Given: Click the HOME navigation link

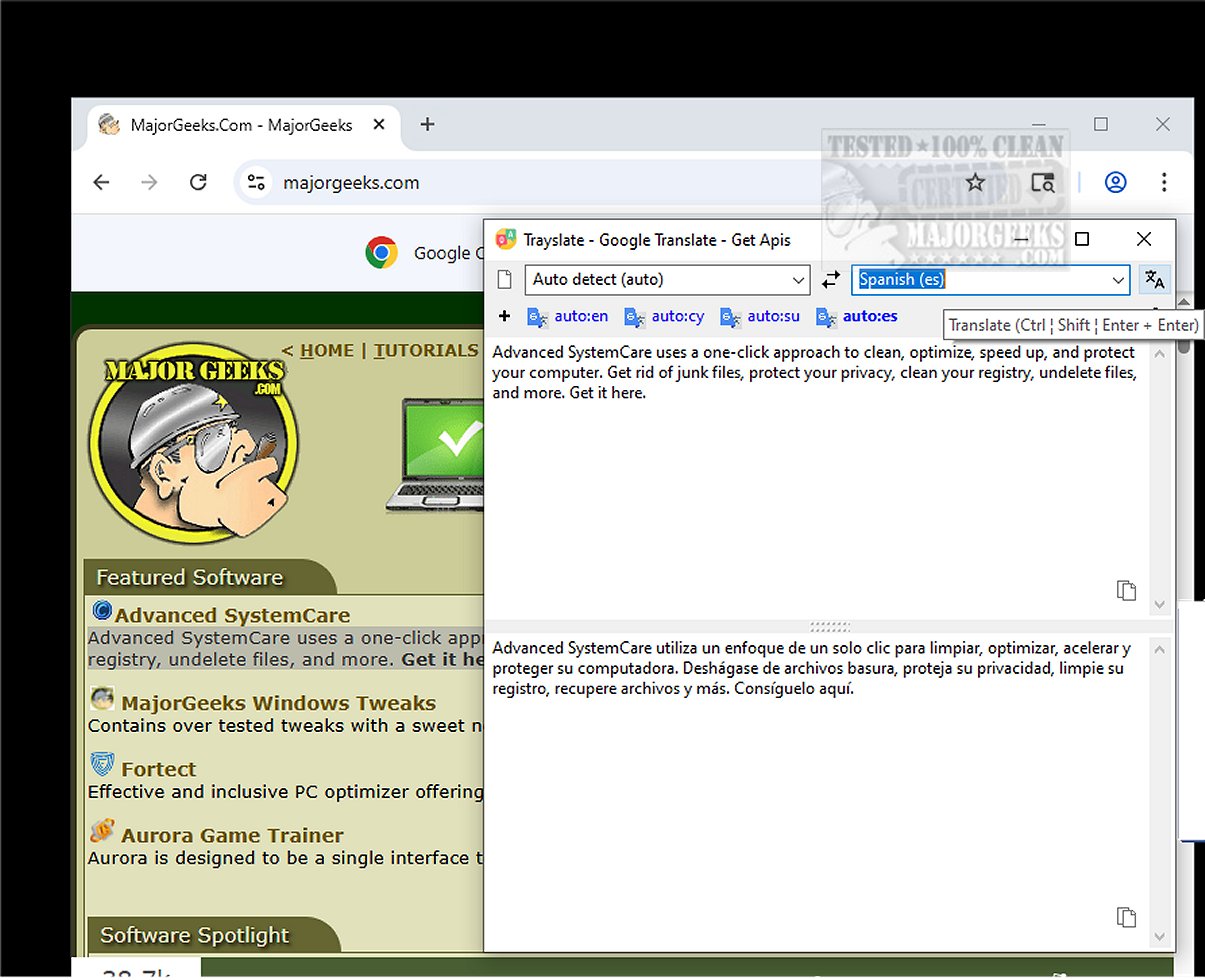Looking at the screenshot, I should point(327,351).
